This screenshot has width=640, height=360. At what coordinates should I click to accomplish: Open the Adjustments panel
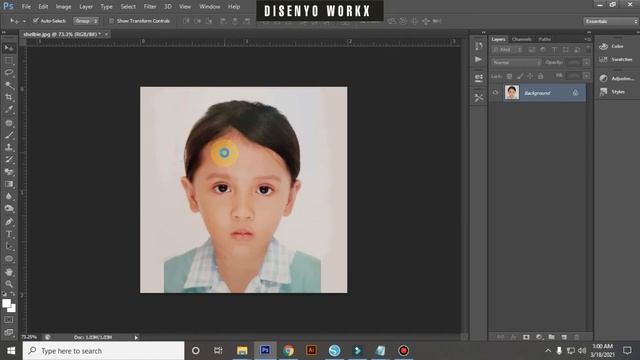point(616,78)
